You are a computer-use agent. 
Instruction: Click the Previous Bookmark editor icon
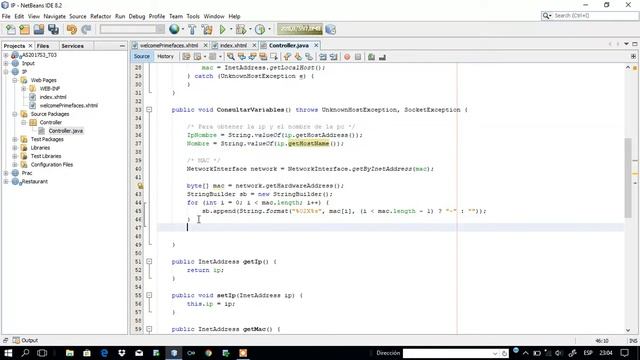point(287,57)
